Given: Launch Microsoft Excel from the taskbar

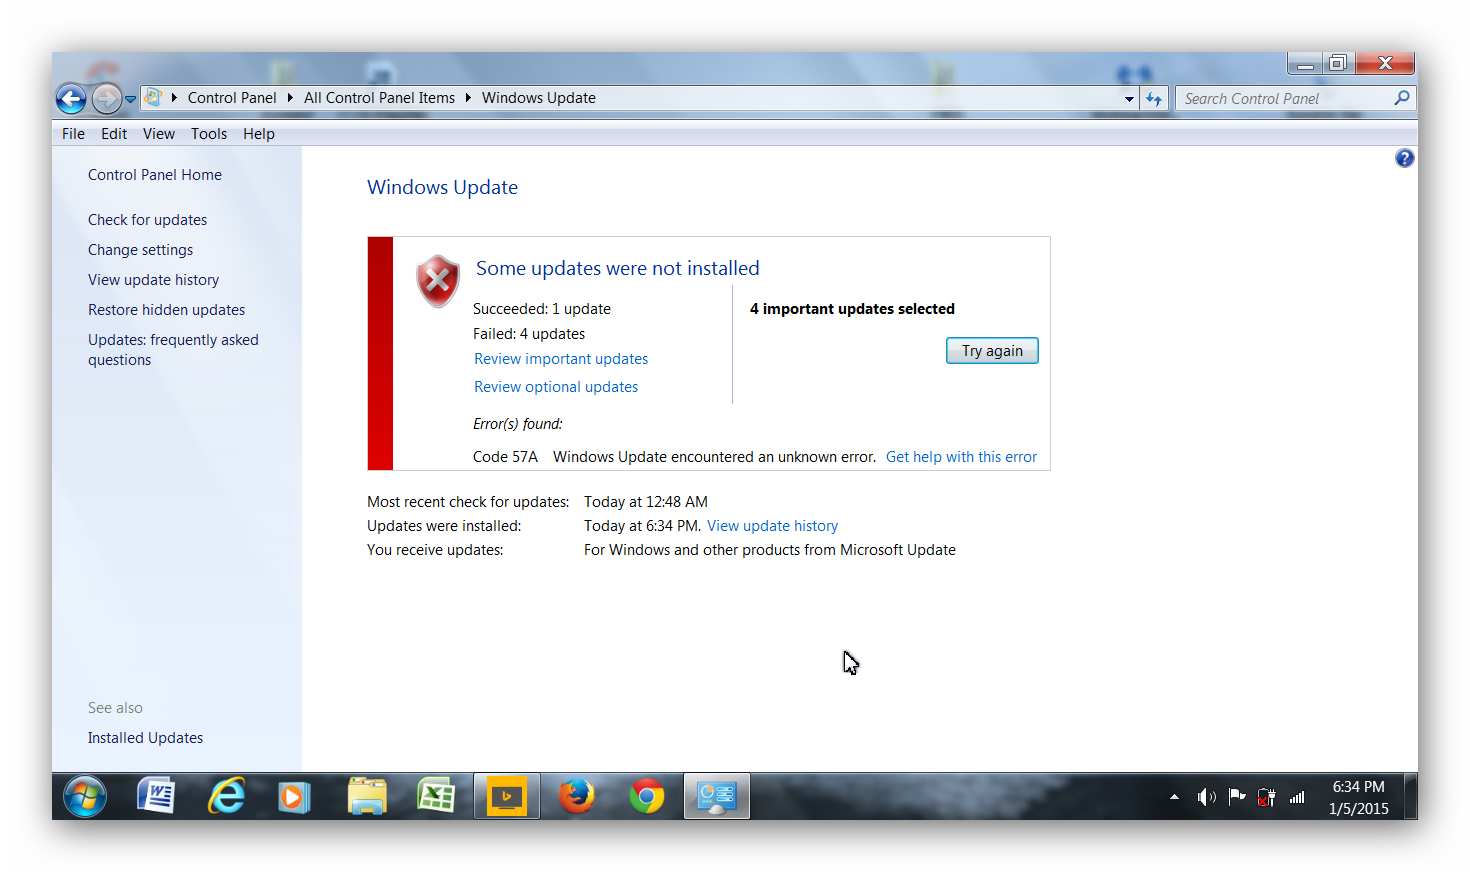Looking at the screenshot, I should tap(436, 796).
